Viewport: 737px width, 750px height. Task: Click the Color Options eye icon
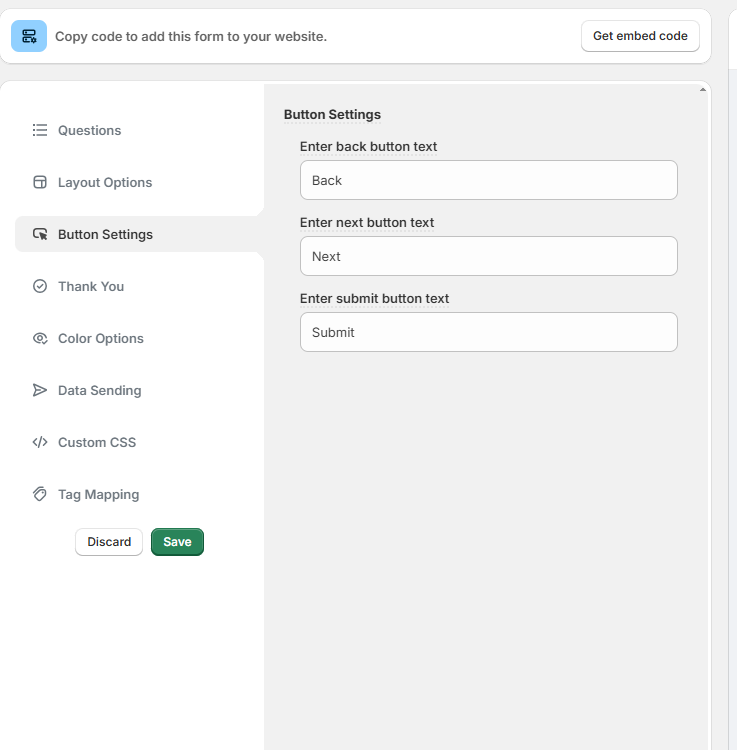pos(40,338)
